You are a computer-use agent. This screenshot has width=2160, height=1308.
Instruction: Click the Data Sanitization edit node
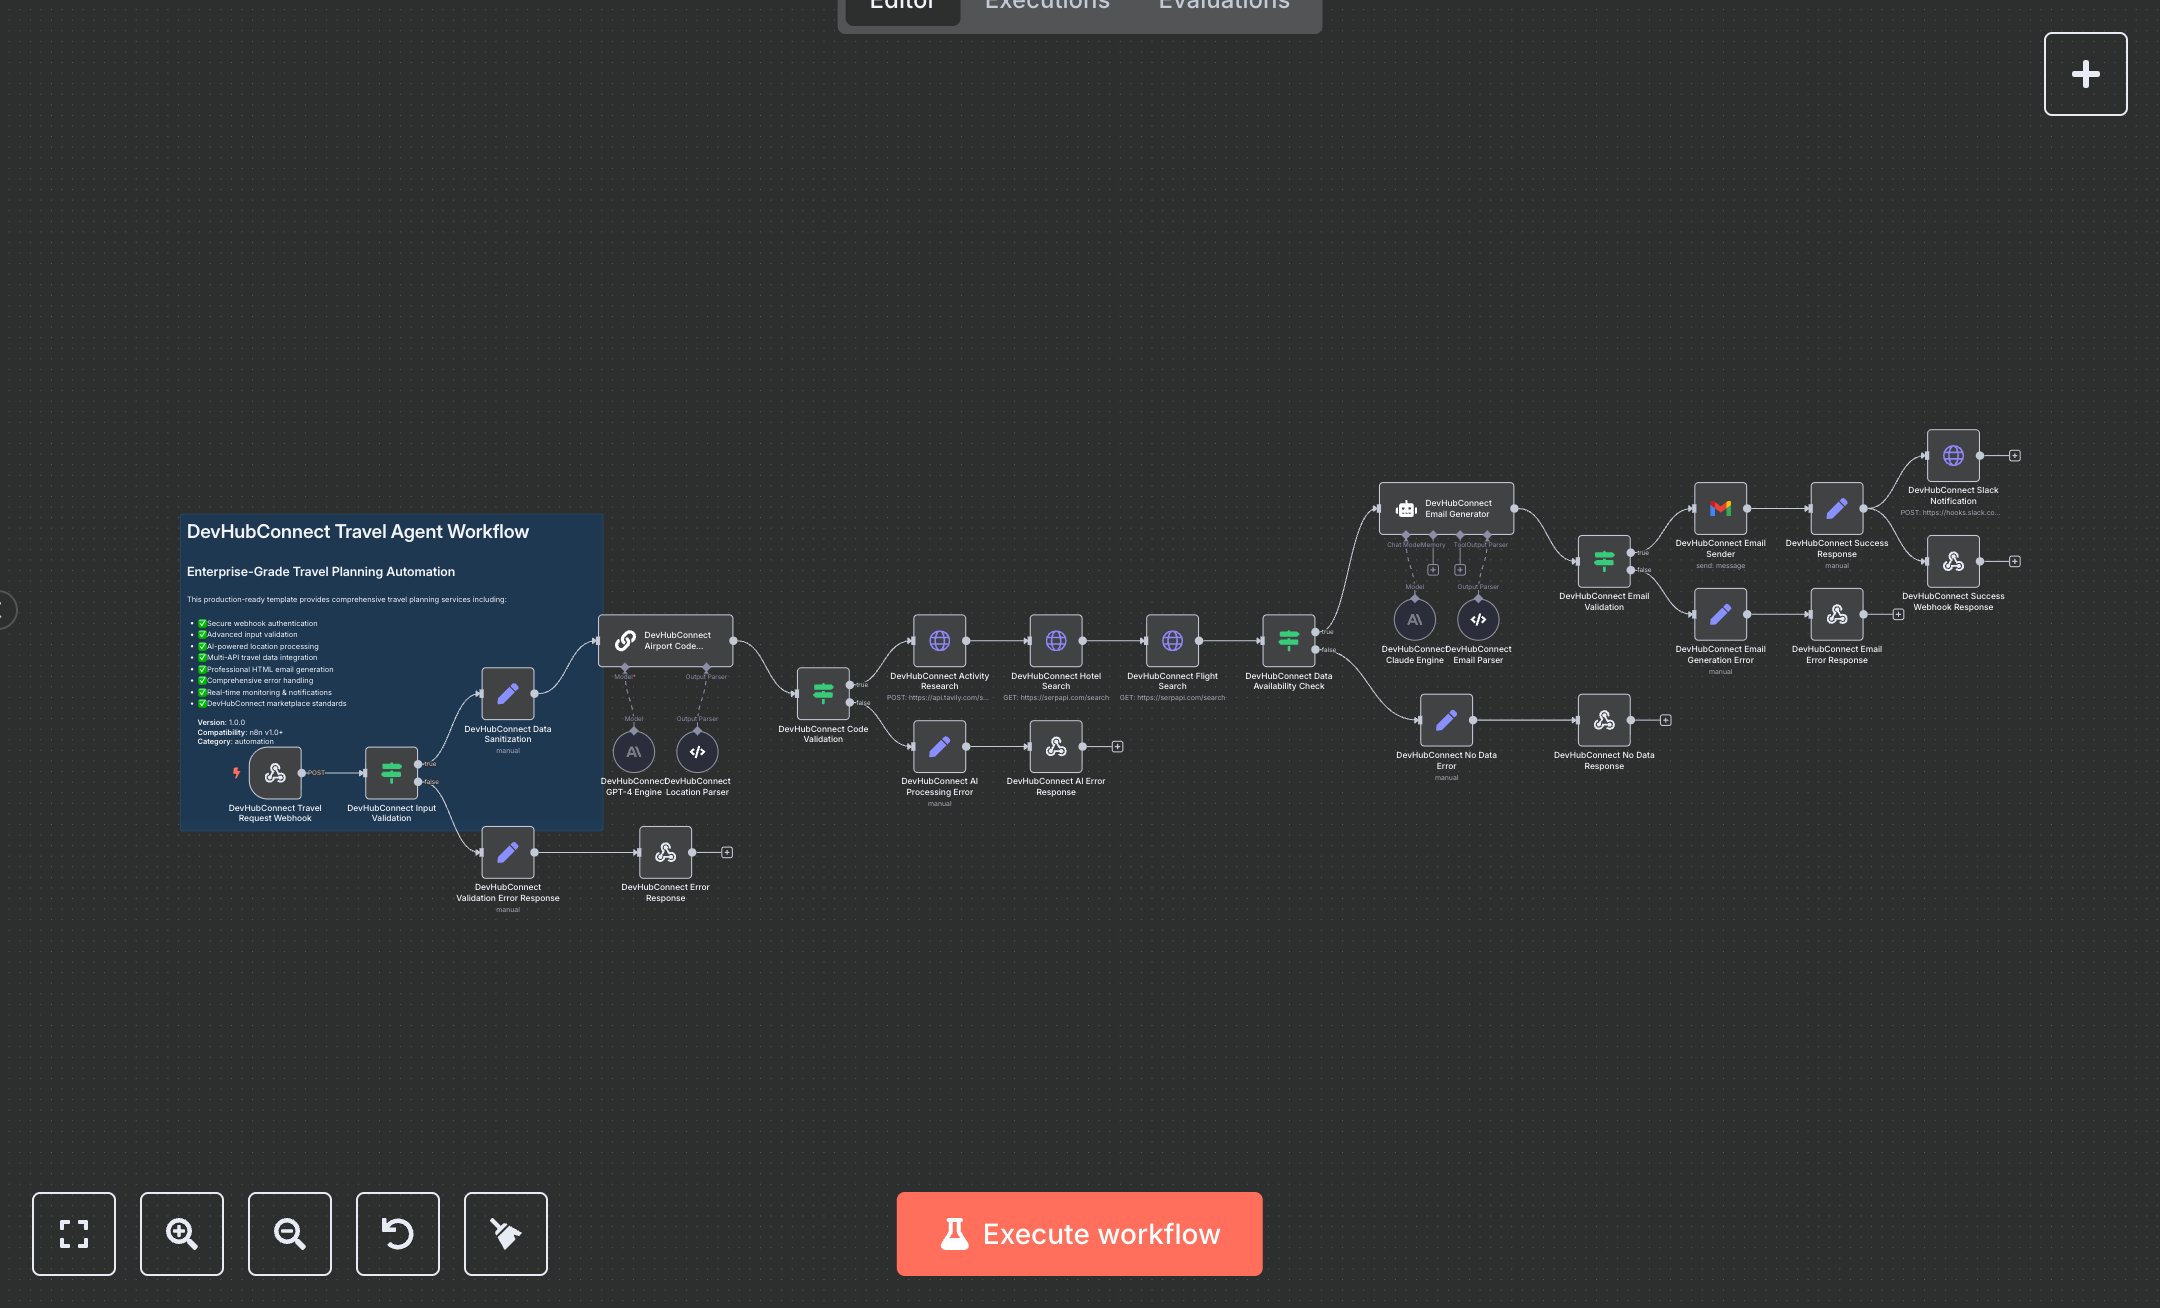tap(508, 693)
